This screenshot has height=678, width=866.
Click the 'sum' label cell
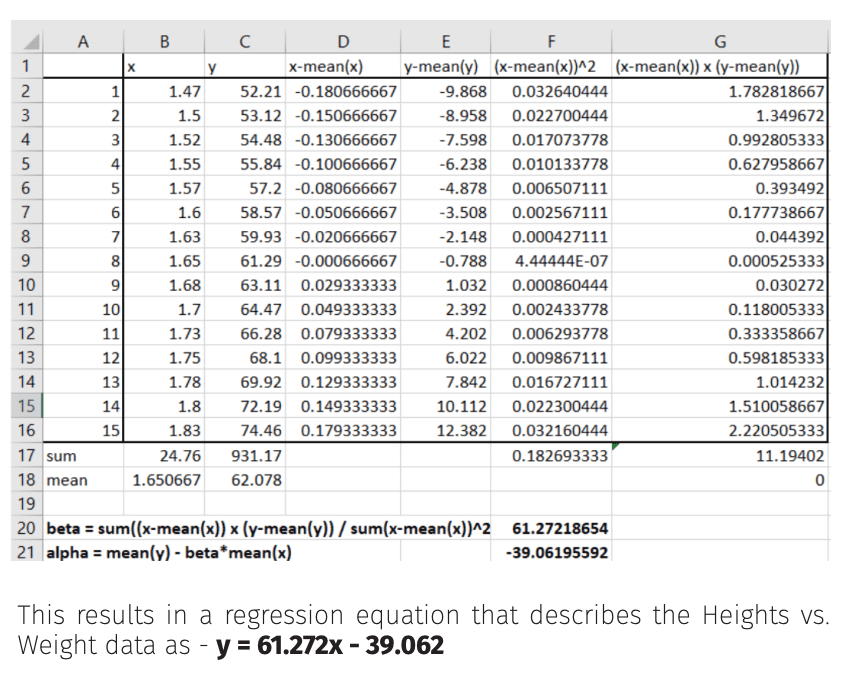click(83, 455)
